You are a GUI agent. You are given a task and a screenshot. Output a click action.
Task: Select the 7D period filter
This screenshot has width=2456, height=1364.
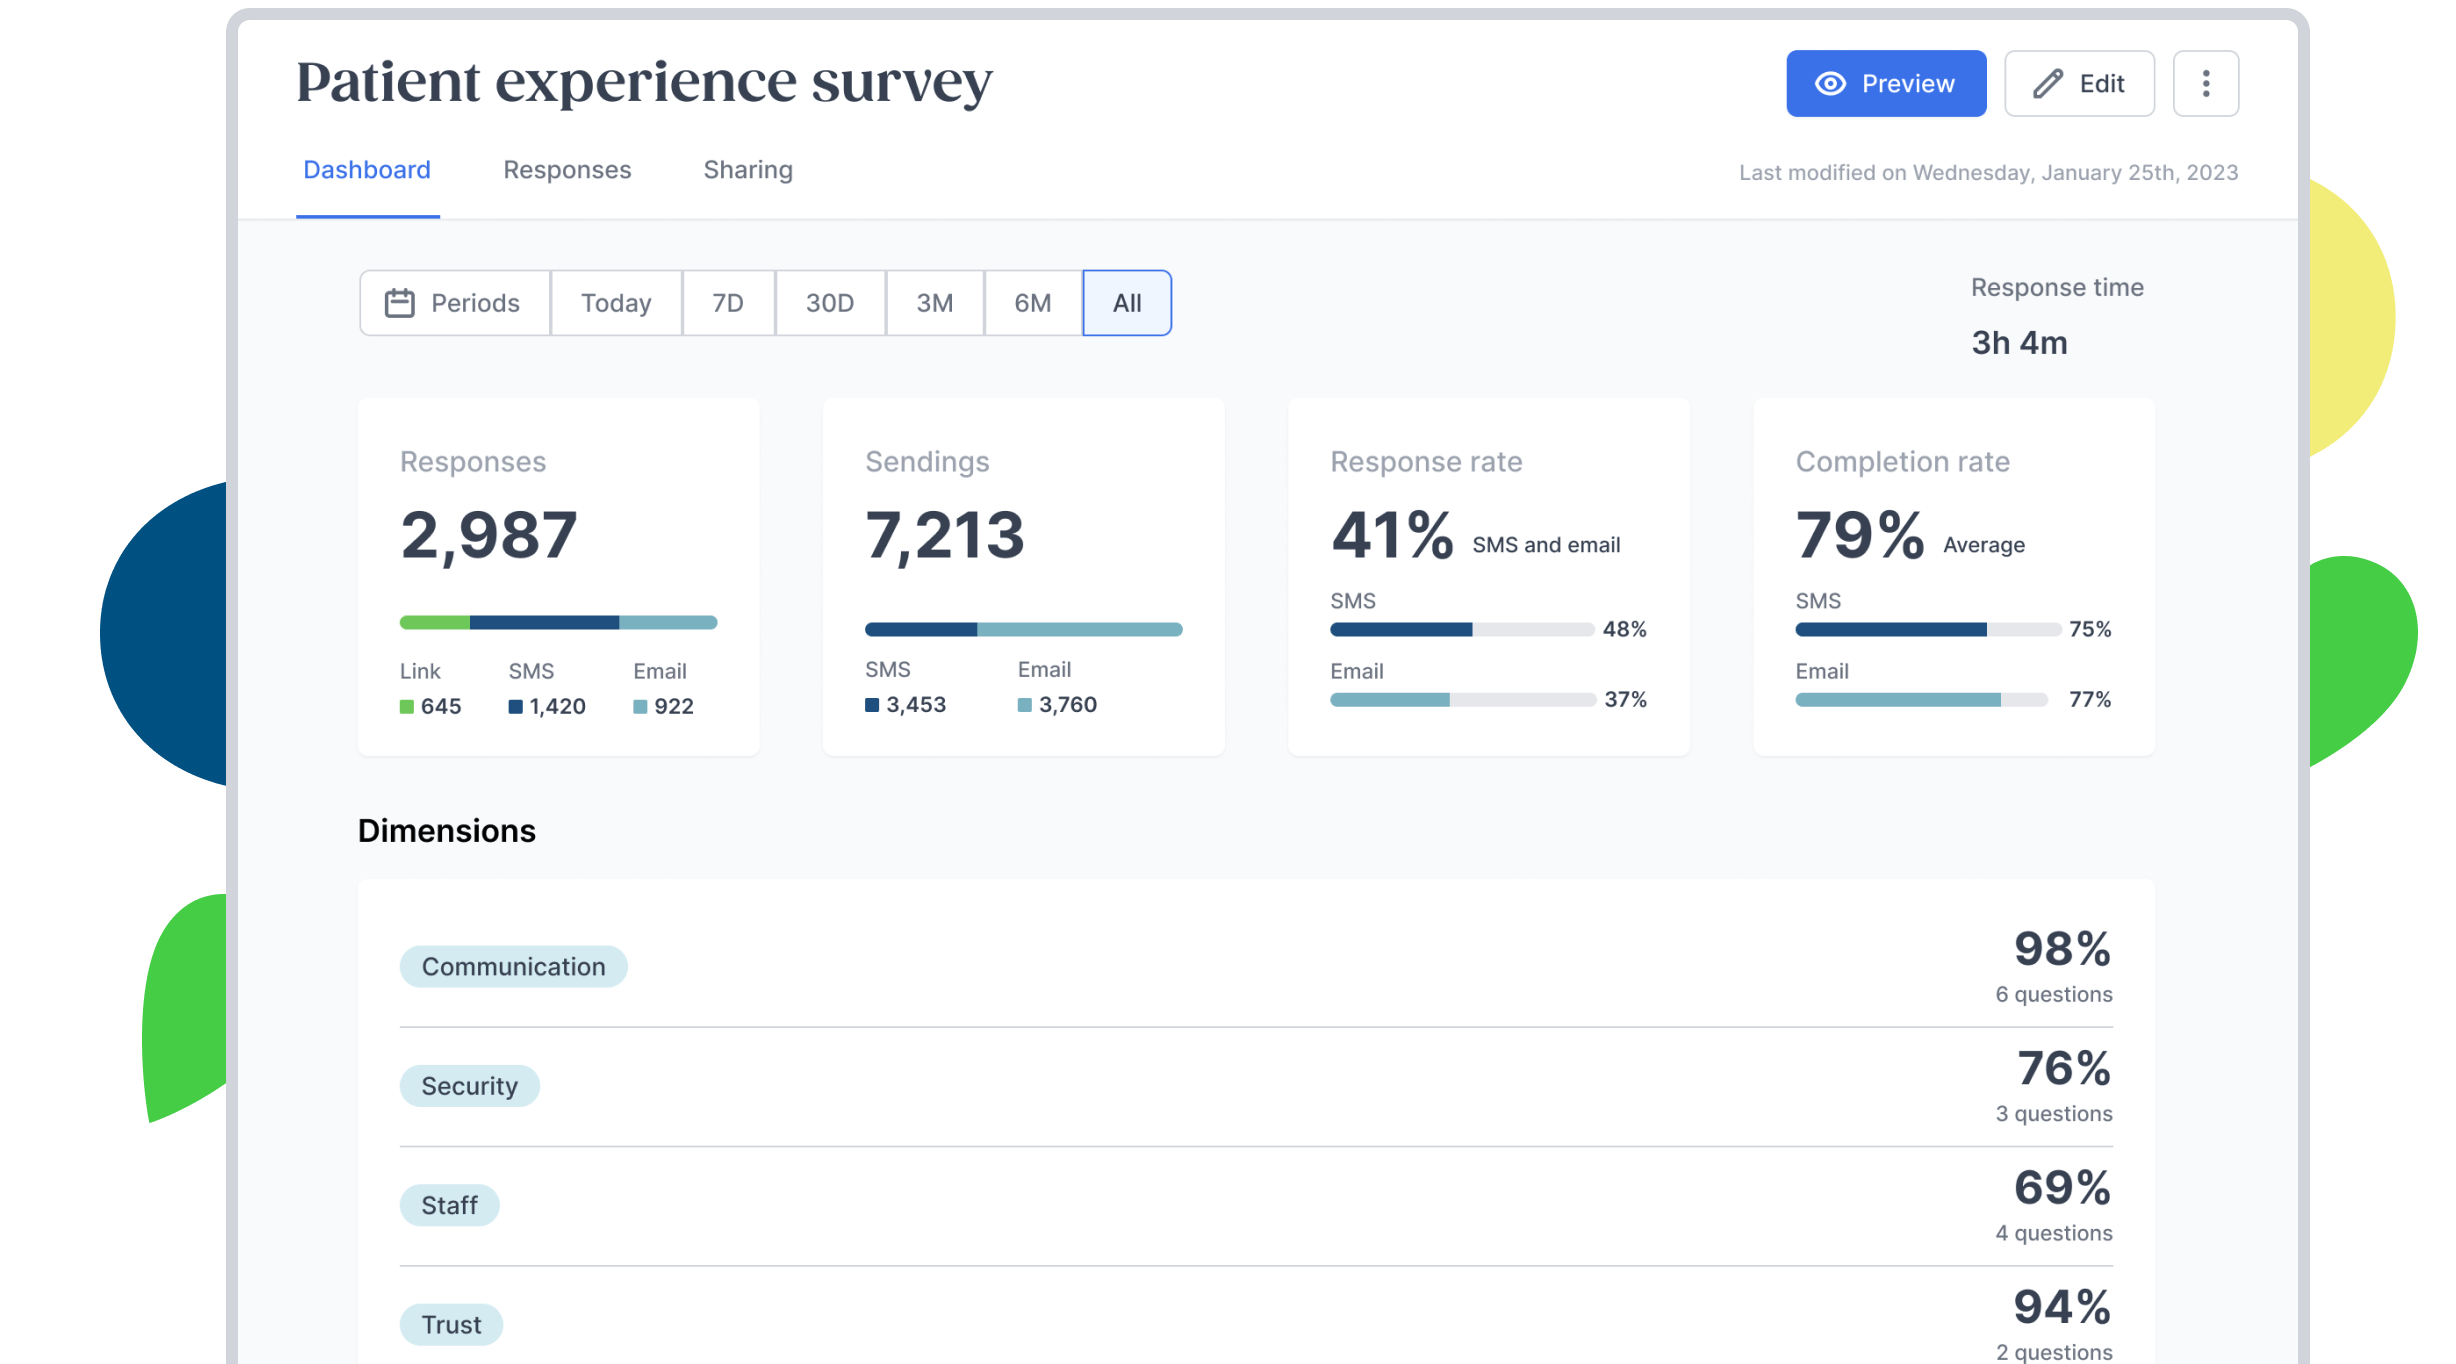pos(727,303)
